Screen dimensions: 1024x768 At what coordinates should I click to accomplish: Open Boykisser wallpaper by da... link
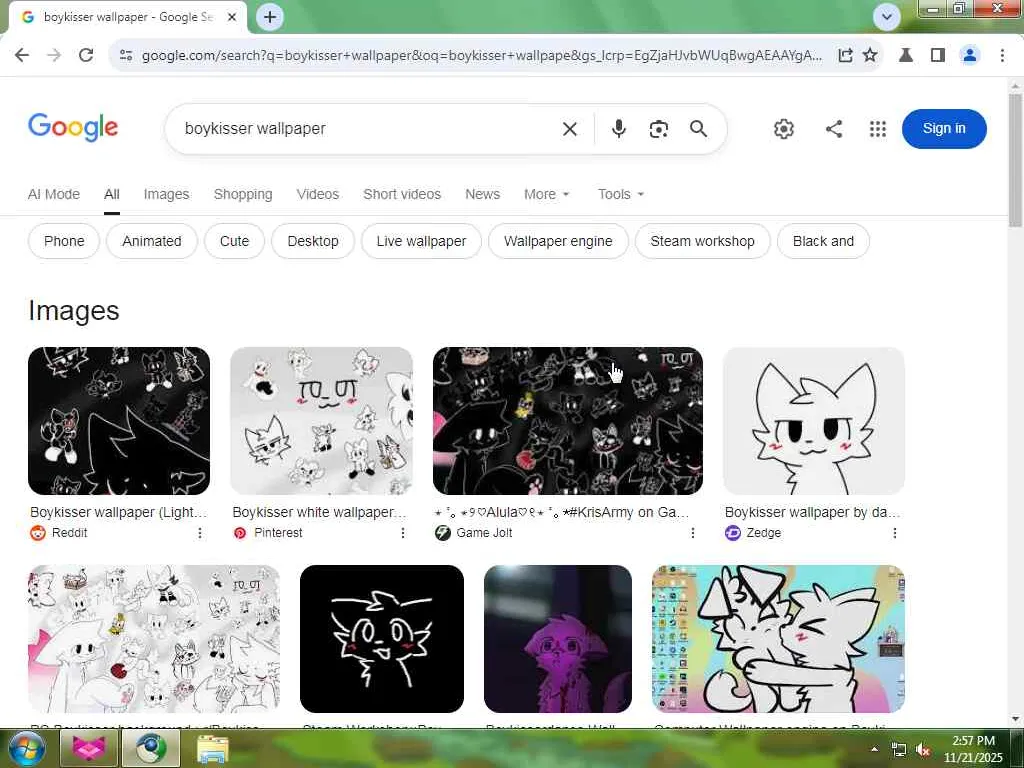pos(812,512)
